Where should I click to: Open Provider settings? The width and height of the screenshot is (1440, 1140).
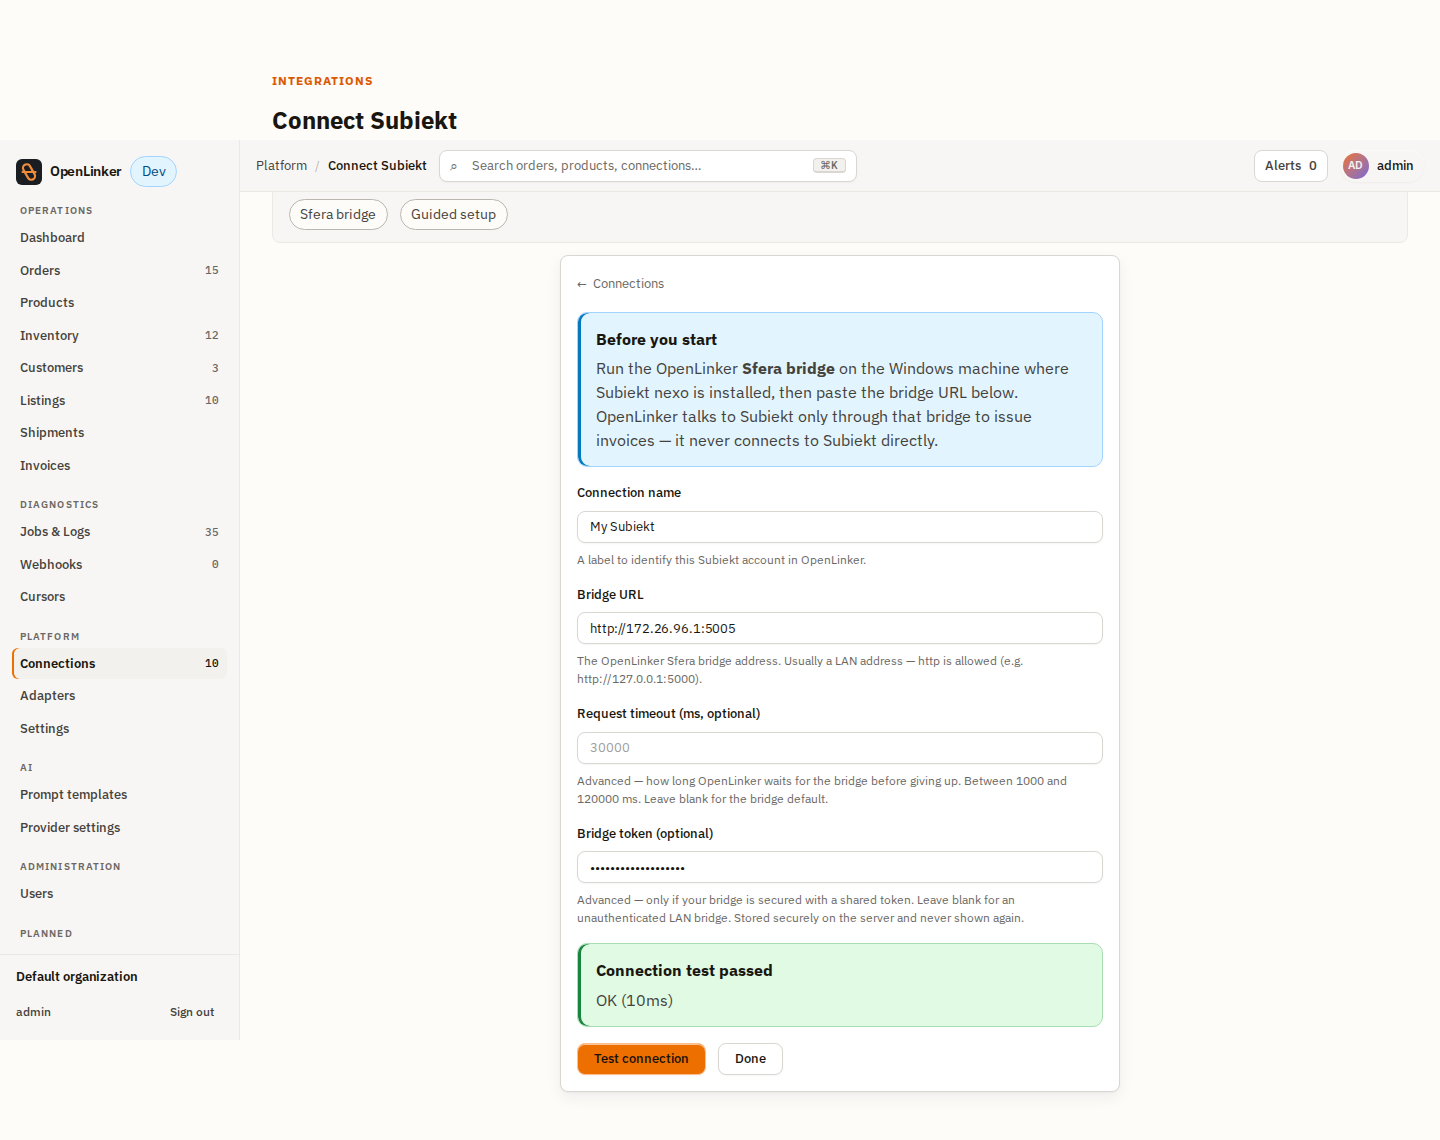pyautogui.click(x=120, y=828)
